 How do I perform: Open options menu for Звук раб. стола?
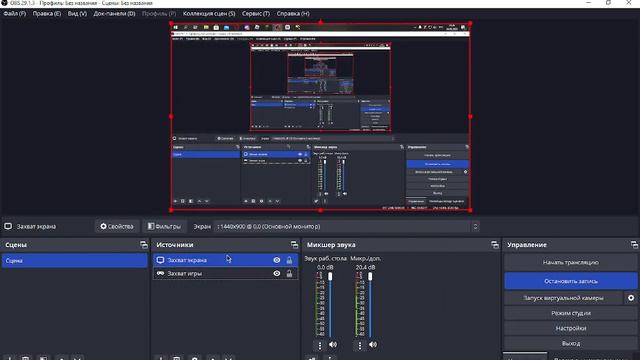pos(320,345)
